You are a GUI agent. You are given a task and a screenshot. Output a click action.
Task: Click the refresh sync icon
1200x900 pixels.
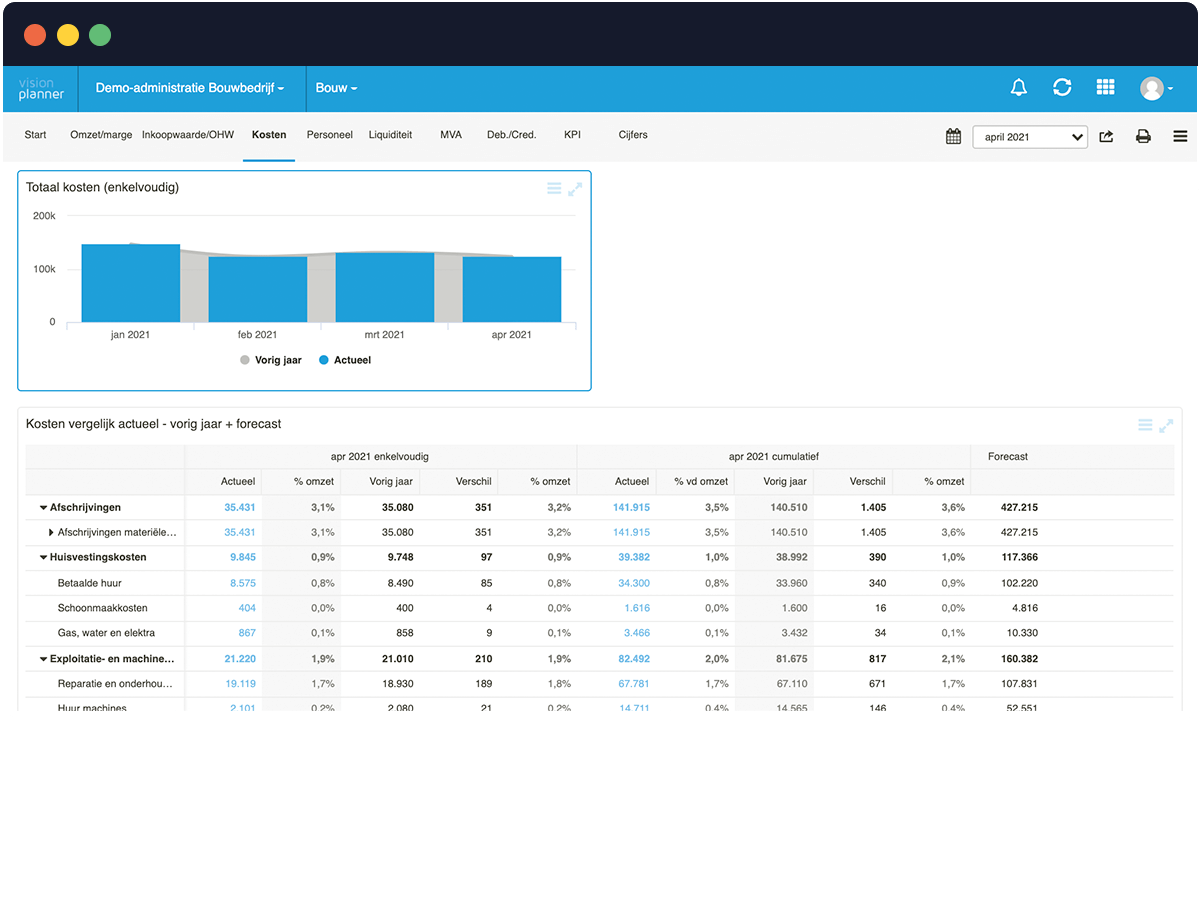[x=1062, y=88]
